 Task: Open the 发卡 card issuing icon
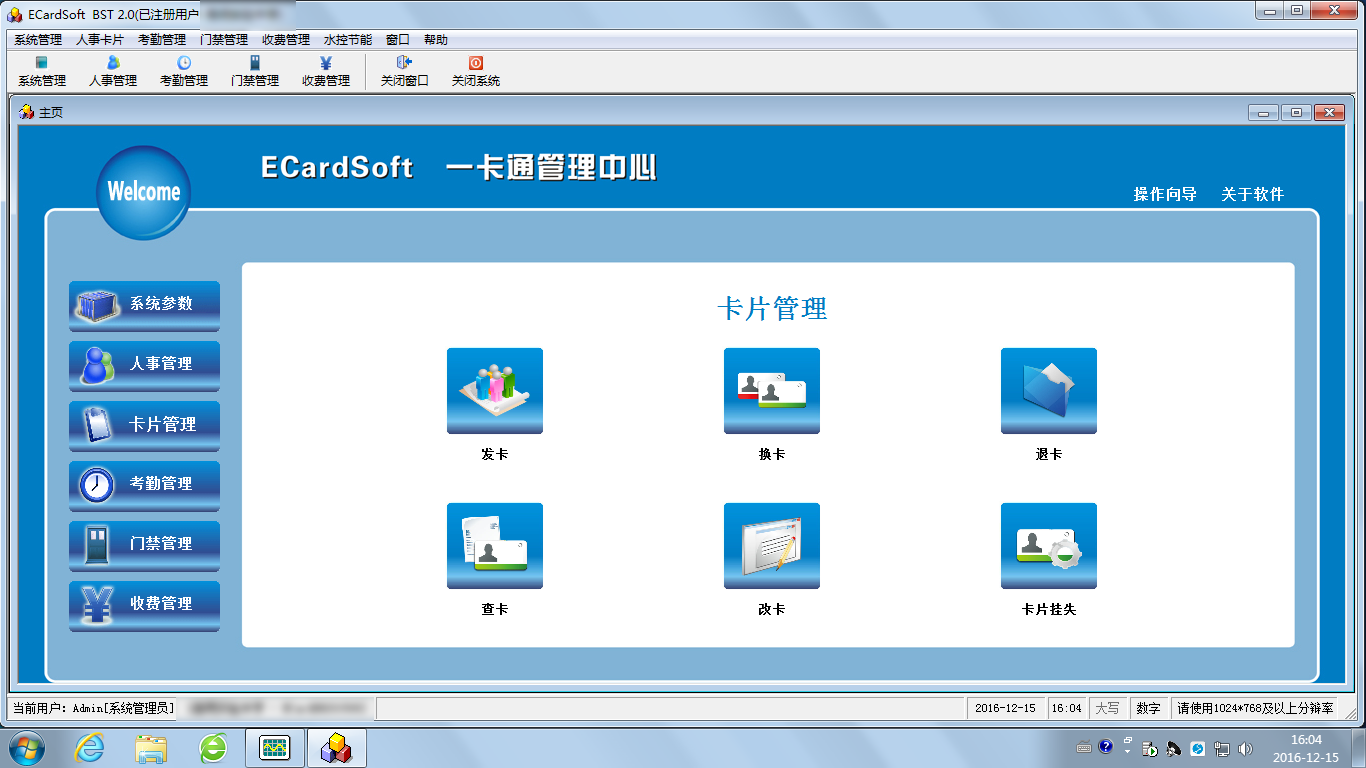coord(495,391)
